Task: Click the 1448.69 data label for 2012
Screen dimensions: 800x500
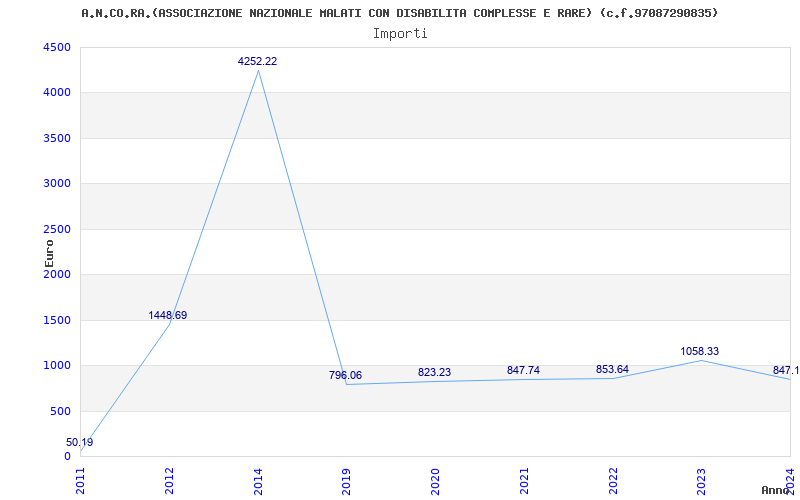Action: pyautogui.click(x=168, y=315)
